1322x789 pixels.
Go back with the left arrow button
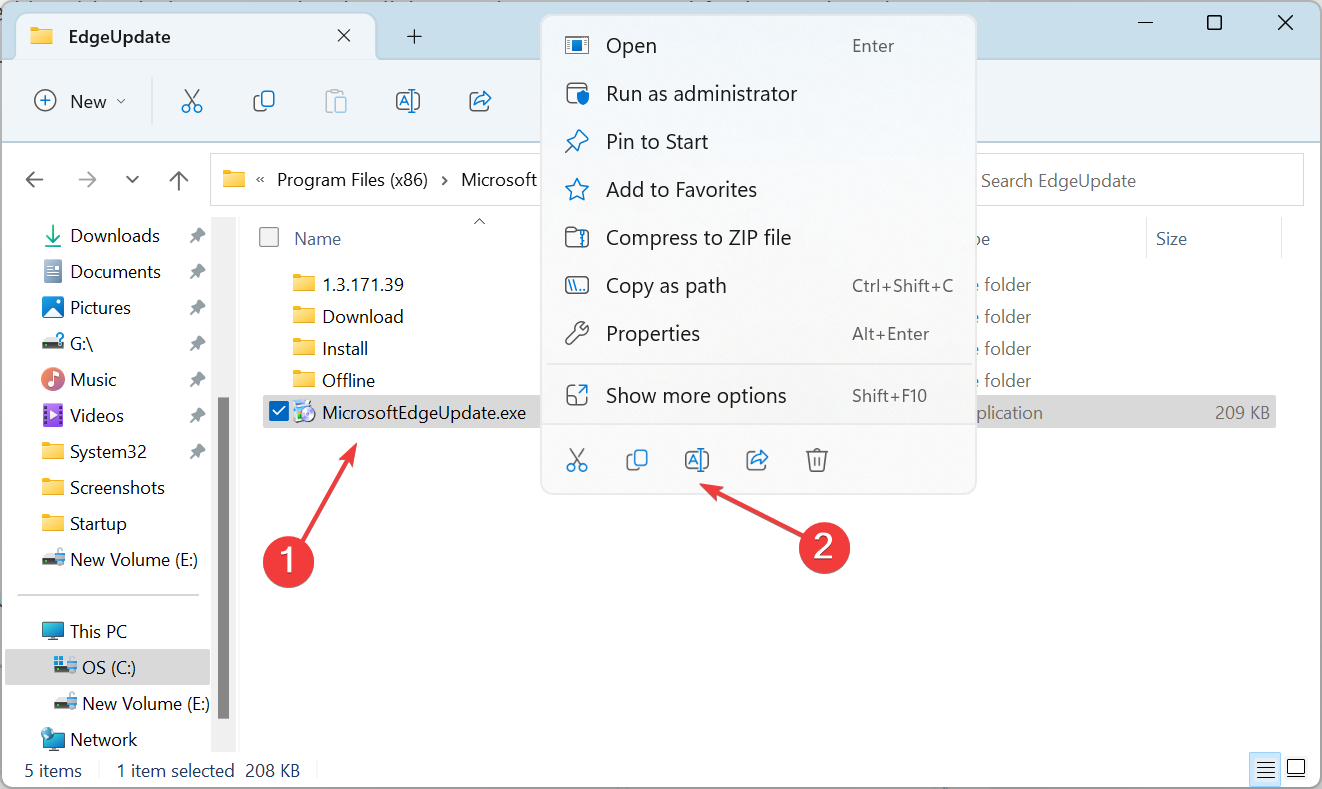[35, 180]
